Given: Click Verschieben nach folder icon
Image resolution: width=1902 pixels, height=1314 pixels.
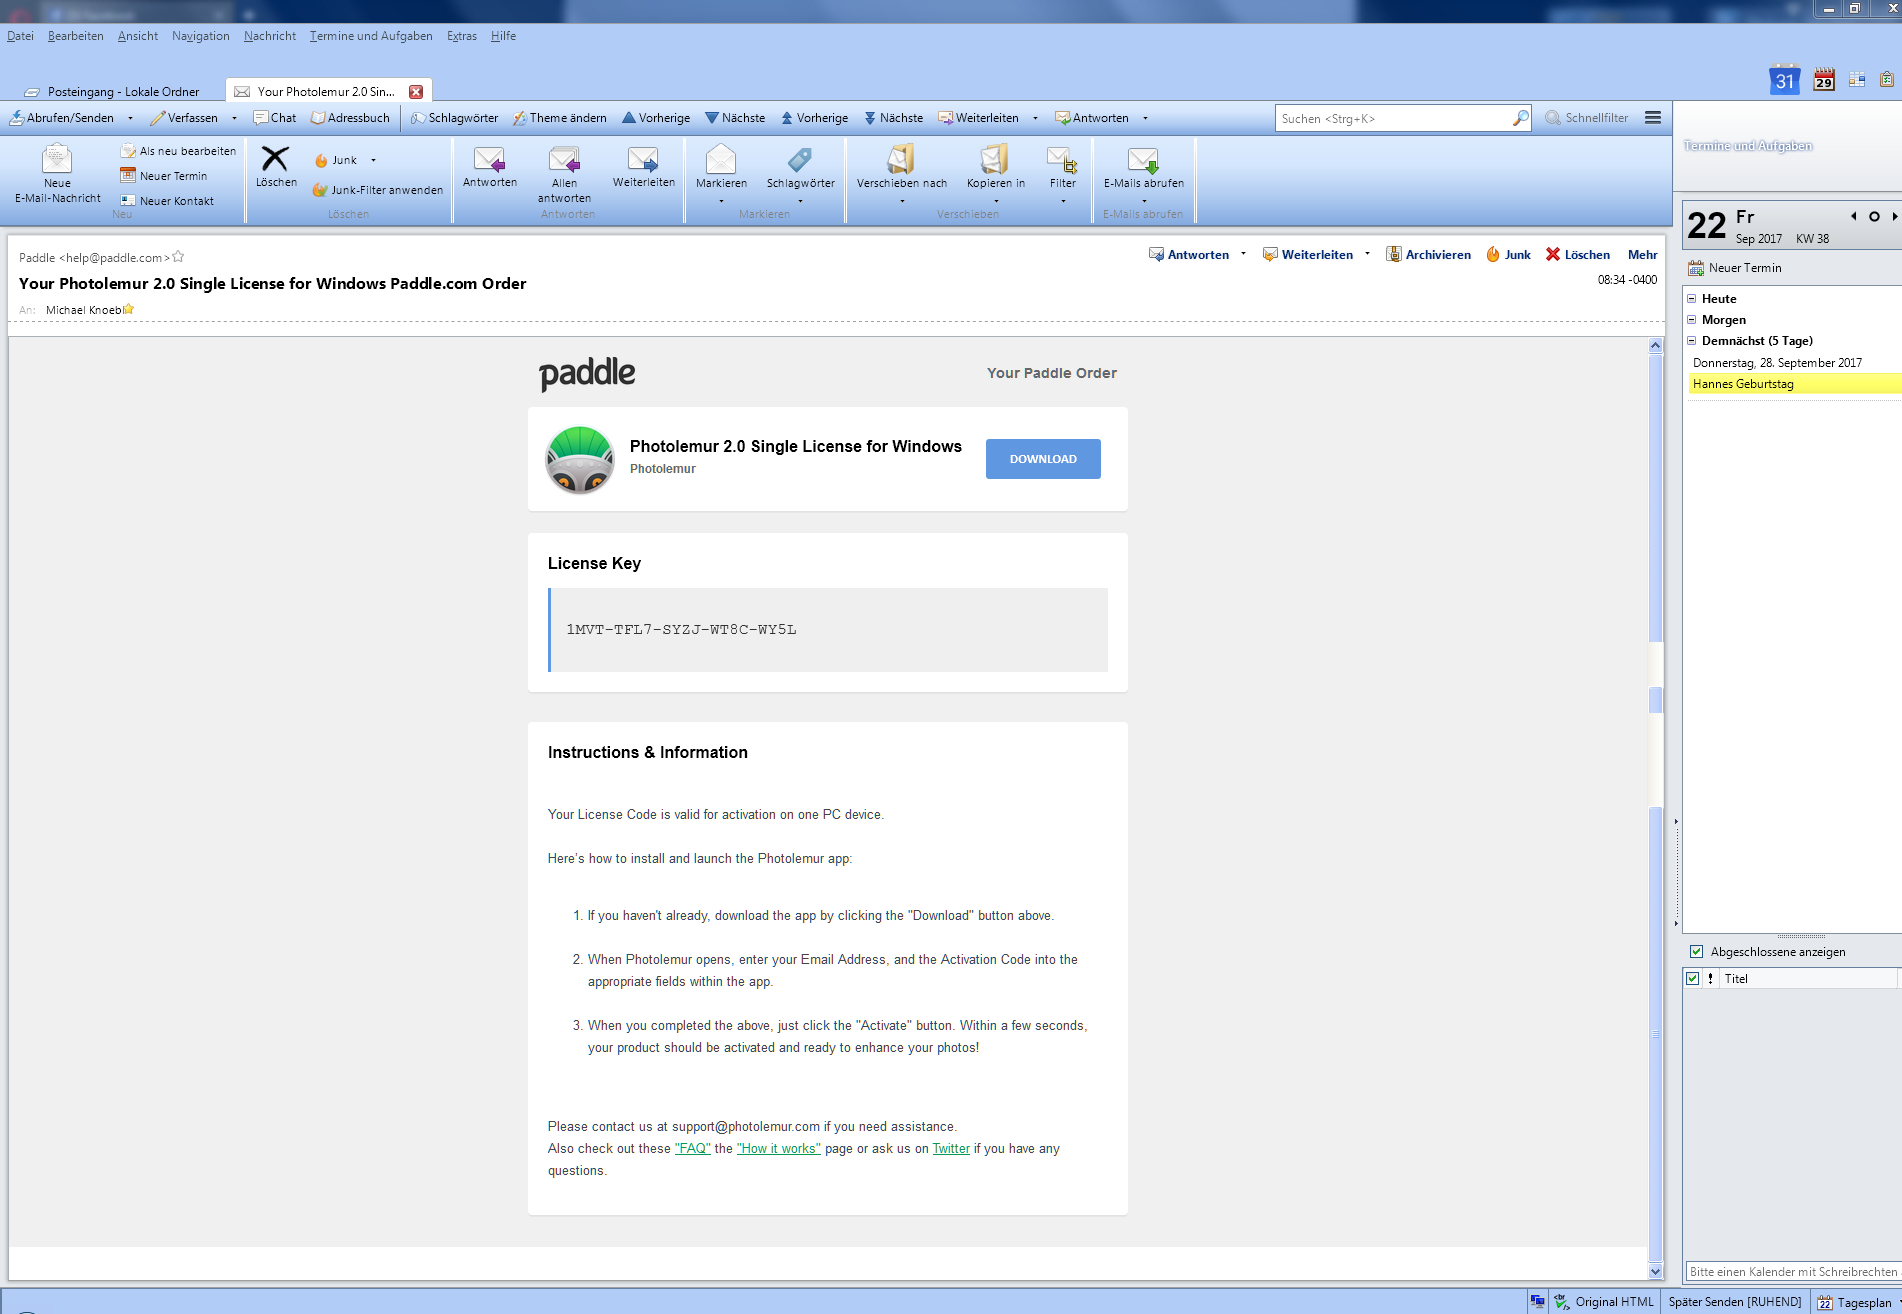Looking at the screenshot, I should (x=901, y=159).
